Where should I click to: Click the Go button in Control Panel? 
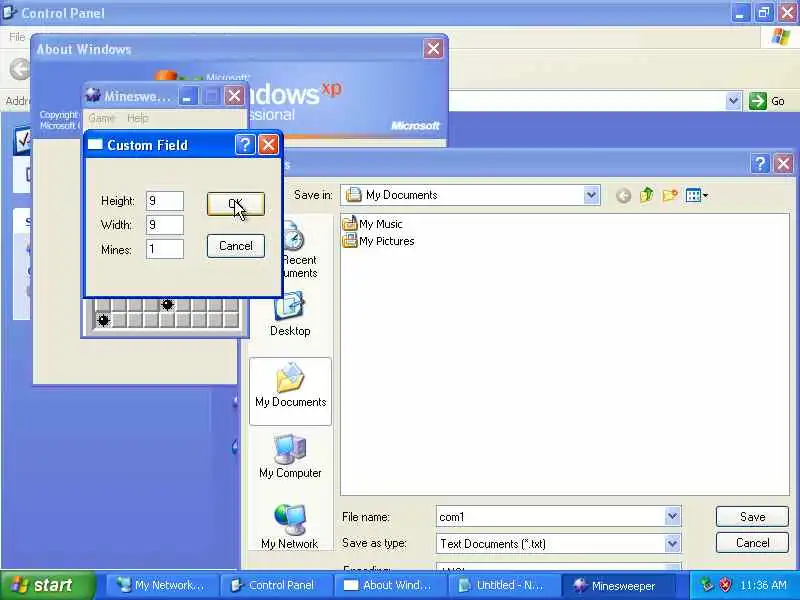click(x=767, y=101)
